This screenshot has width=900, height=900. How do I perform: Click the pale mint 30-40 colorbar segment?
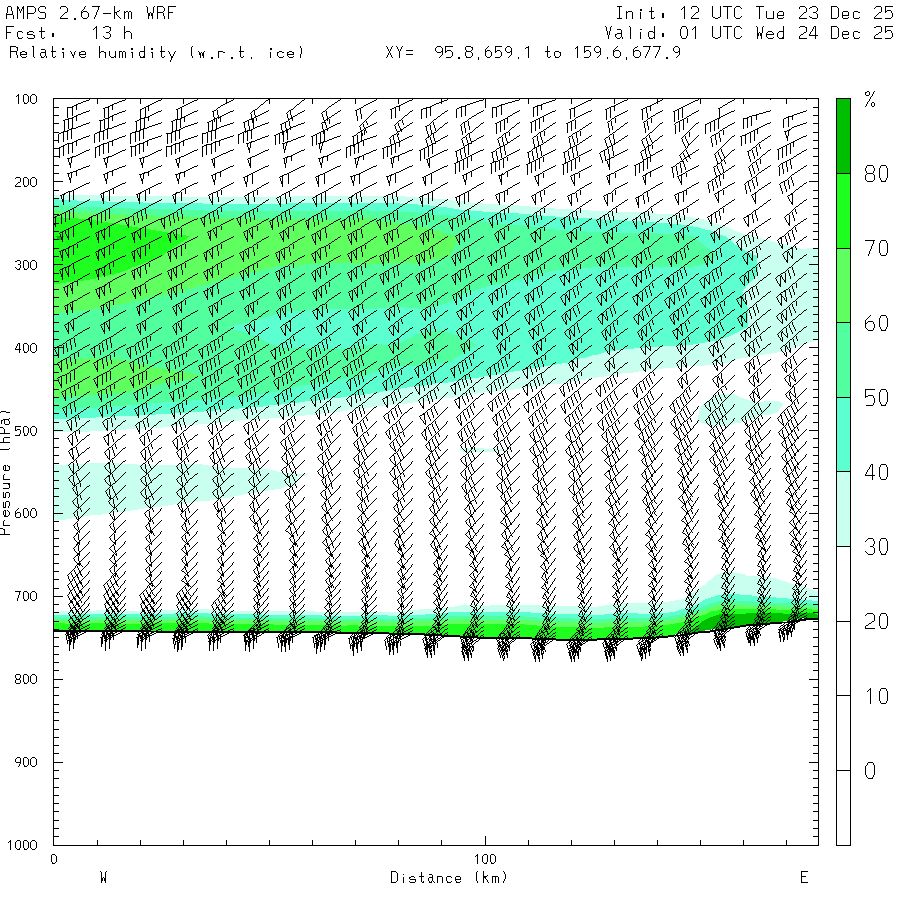click(843, 509)
